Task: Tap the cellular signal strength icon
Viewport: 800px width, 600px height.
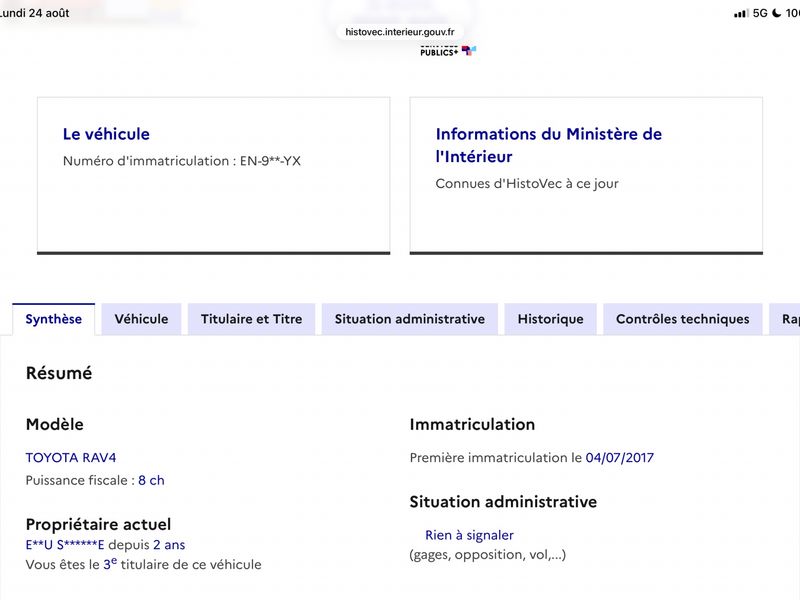Action: (x=741, y=13)
